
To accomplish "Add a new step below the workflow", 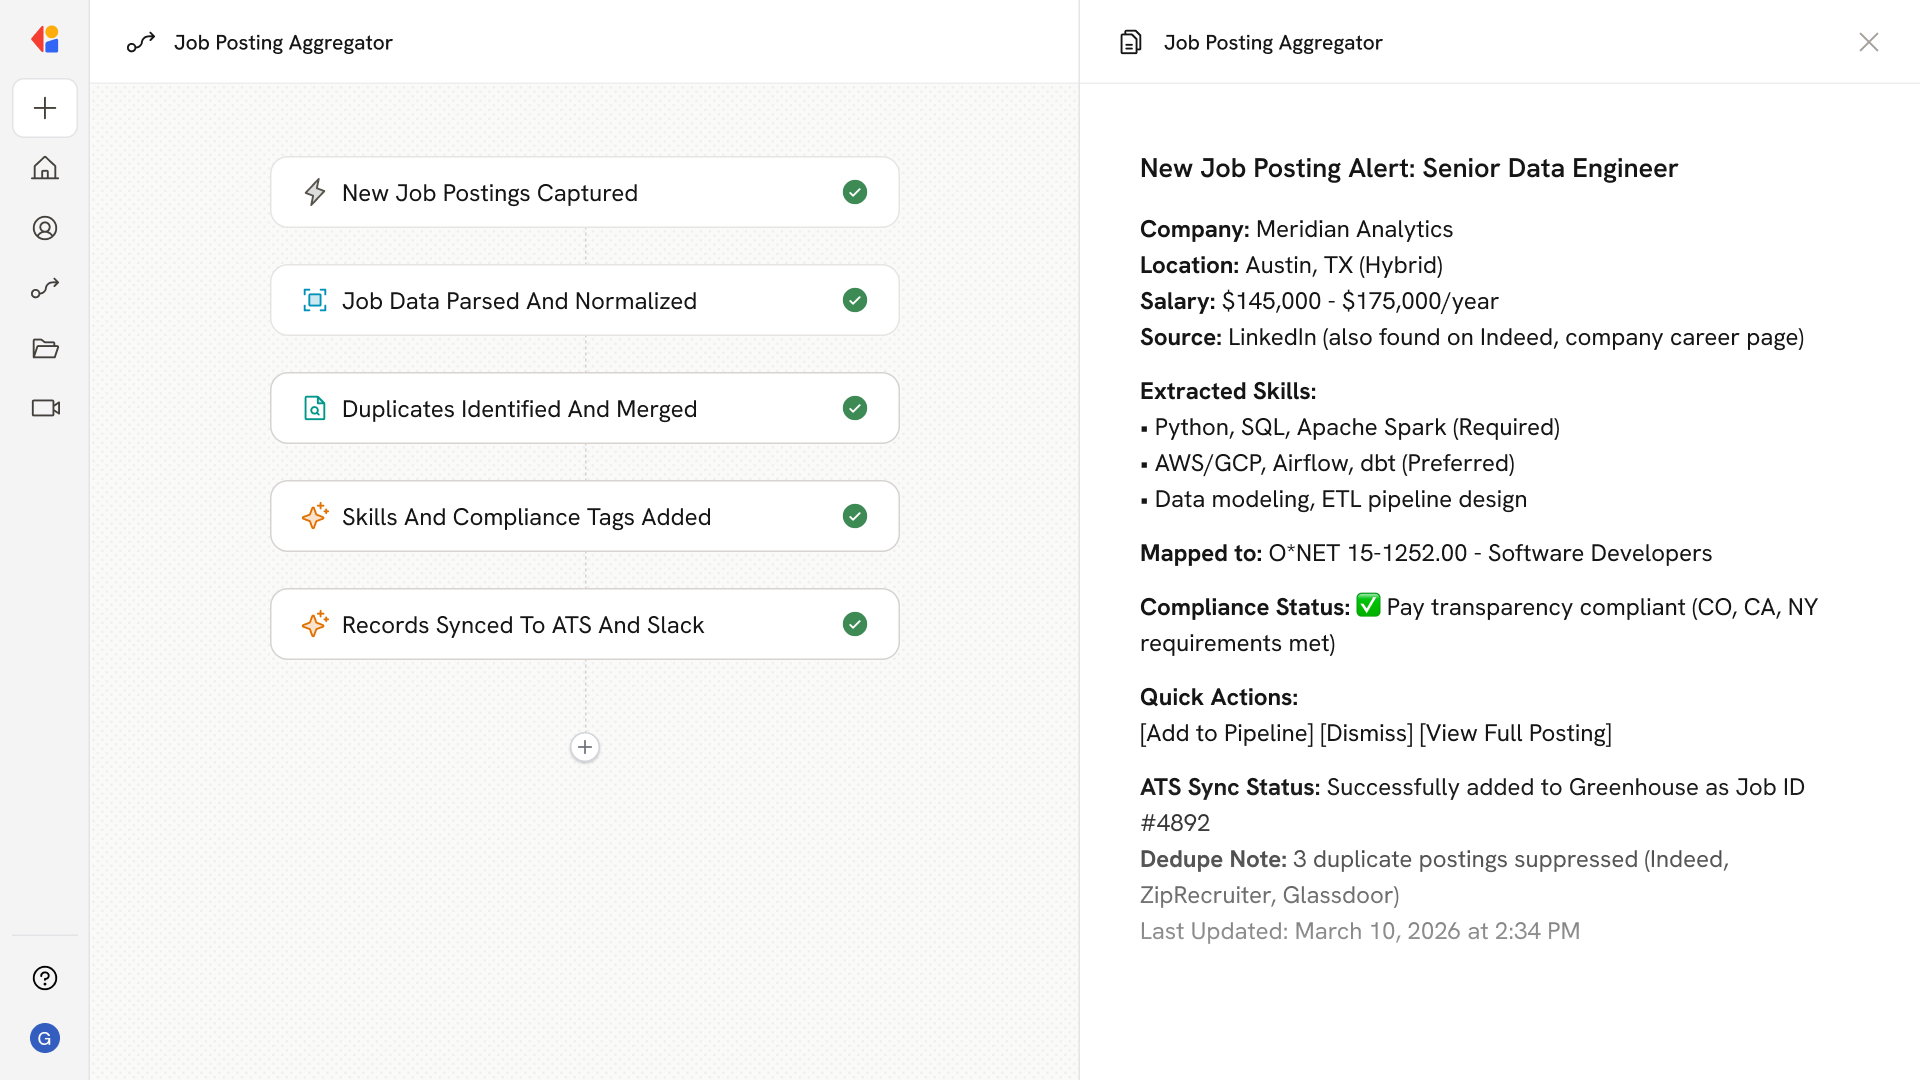I will [x=585, y=747].
